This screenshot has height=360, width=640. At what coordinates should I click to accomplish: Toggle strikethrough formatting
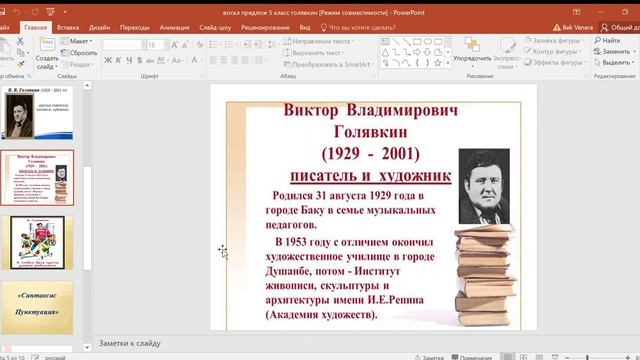(150, 60)
